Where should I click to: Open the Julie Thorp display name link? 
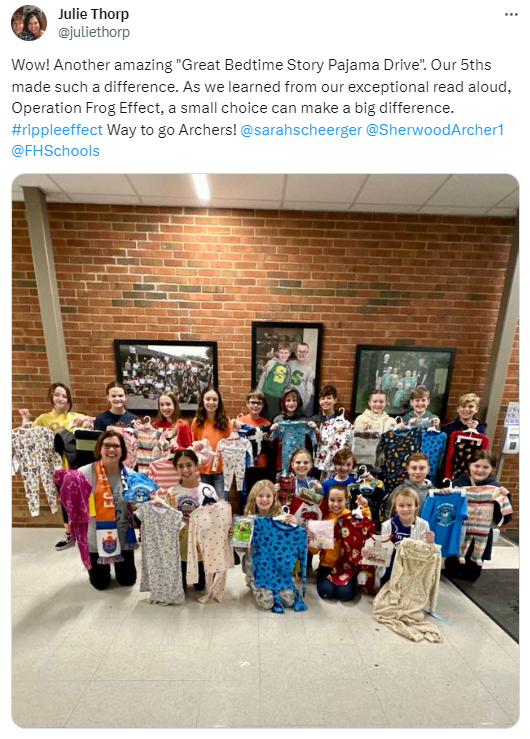tap(93, 14)
